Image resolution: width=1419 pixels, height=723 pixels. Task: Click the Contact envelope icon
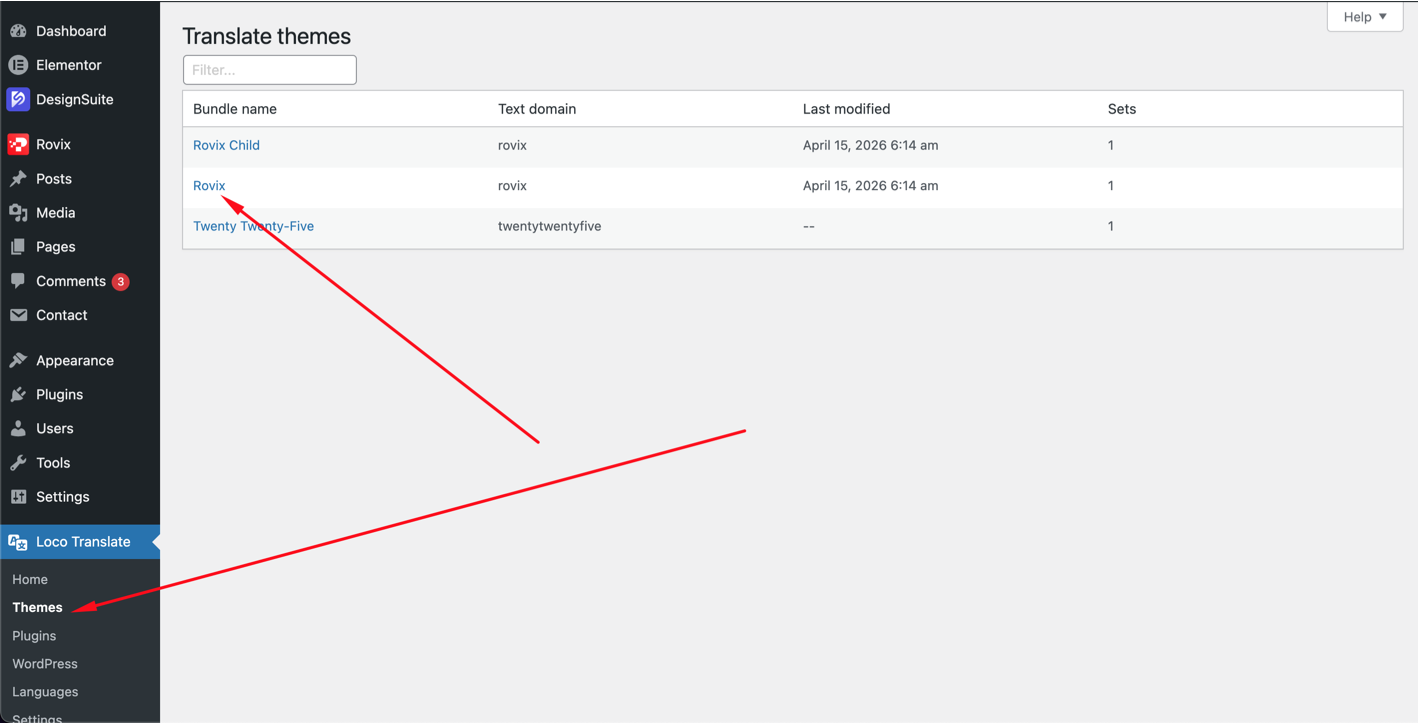click(x=18, y=315)
